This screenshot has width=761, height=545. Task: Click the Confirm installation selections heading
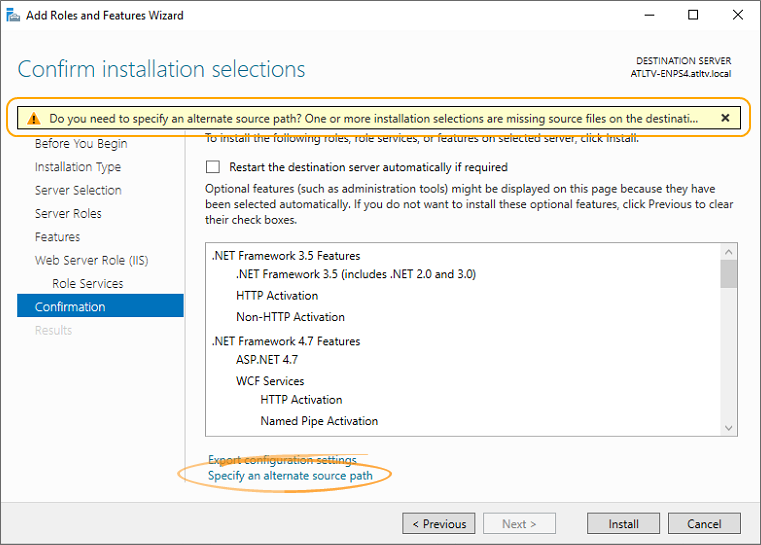(162, 69)
